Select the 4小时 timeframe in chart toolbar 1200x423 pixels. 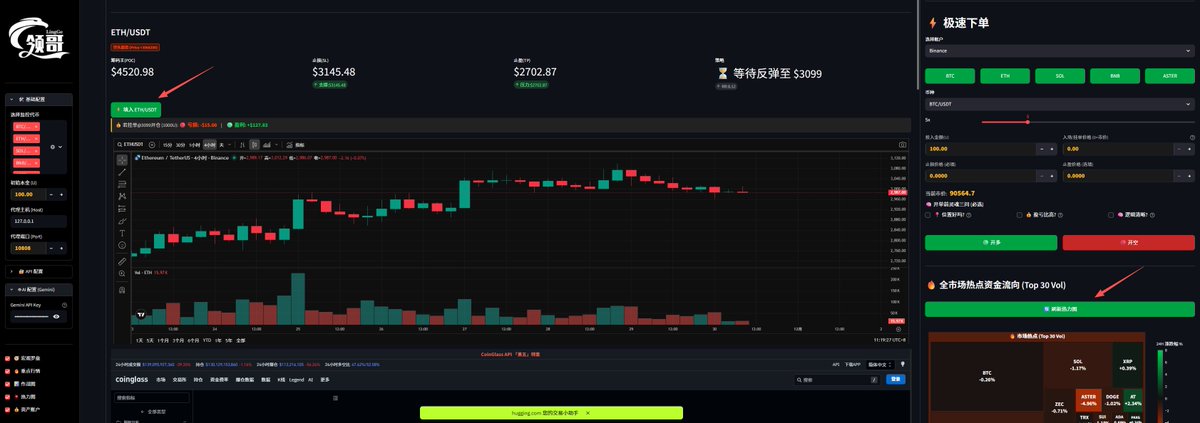click(x=209, y=145)
